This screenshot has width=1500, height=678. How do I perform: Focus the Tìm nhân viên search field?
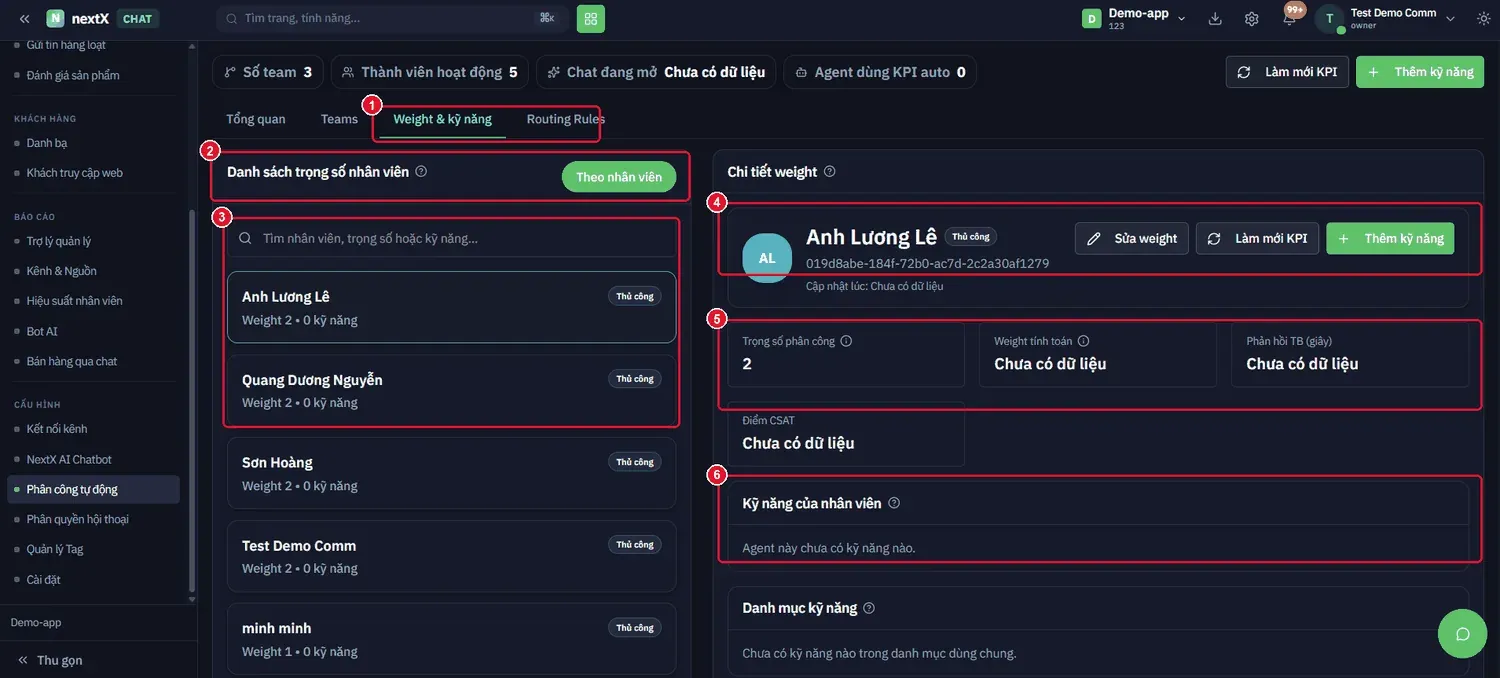(x=452, y=238)
